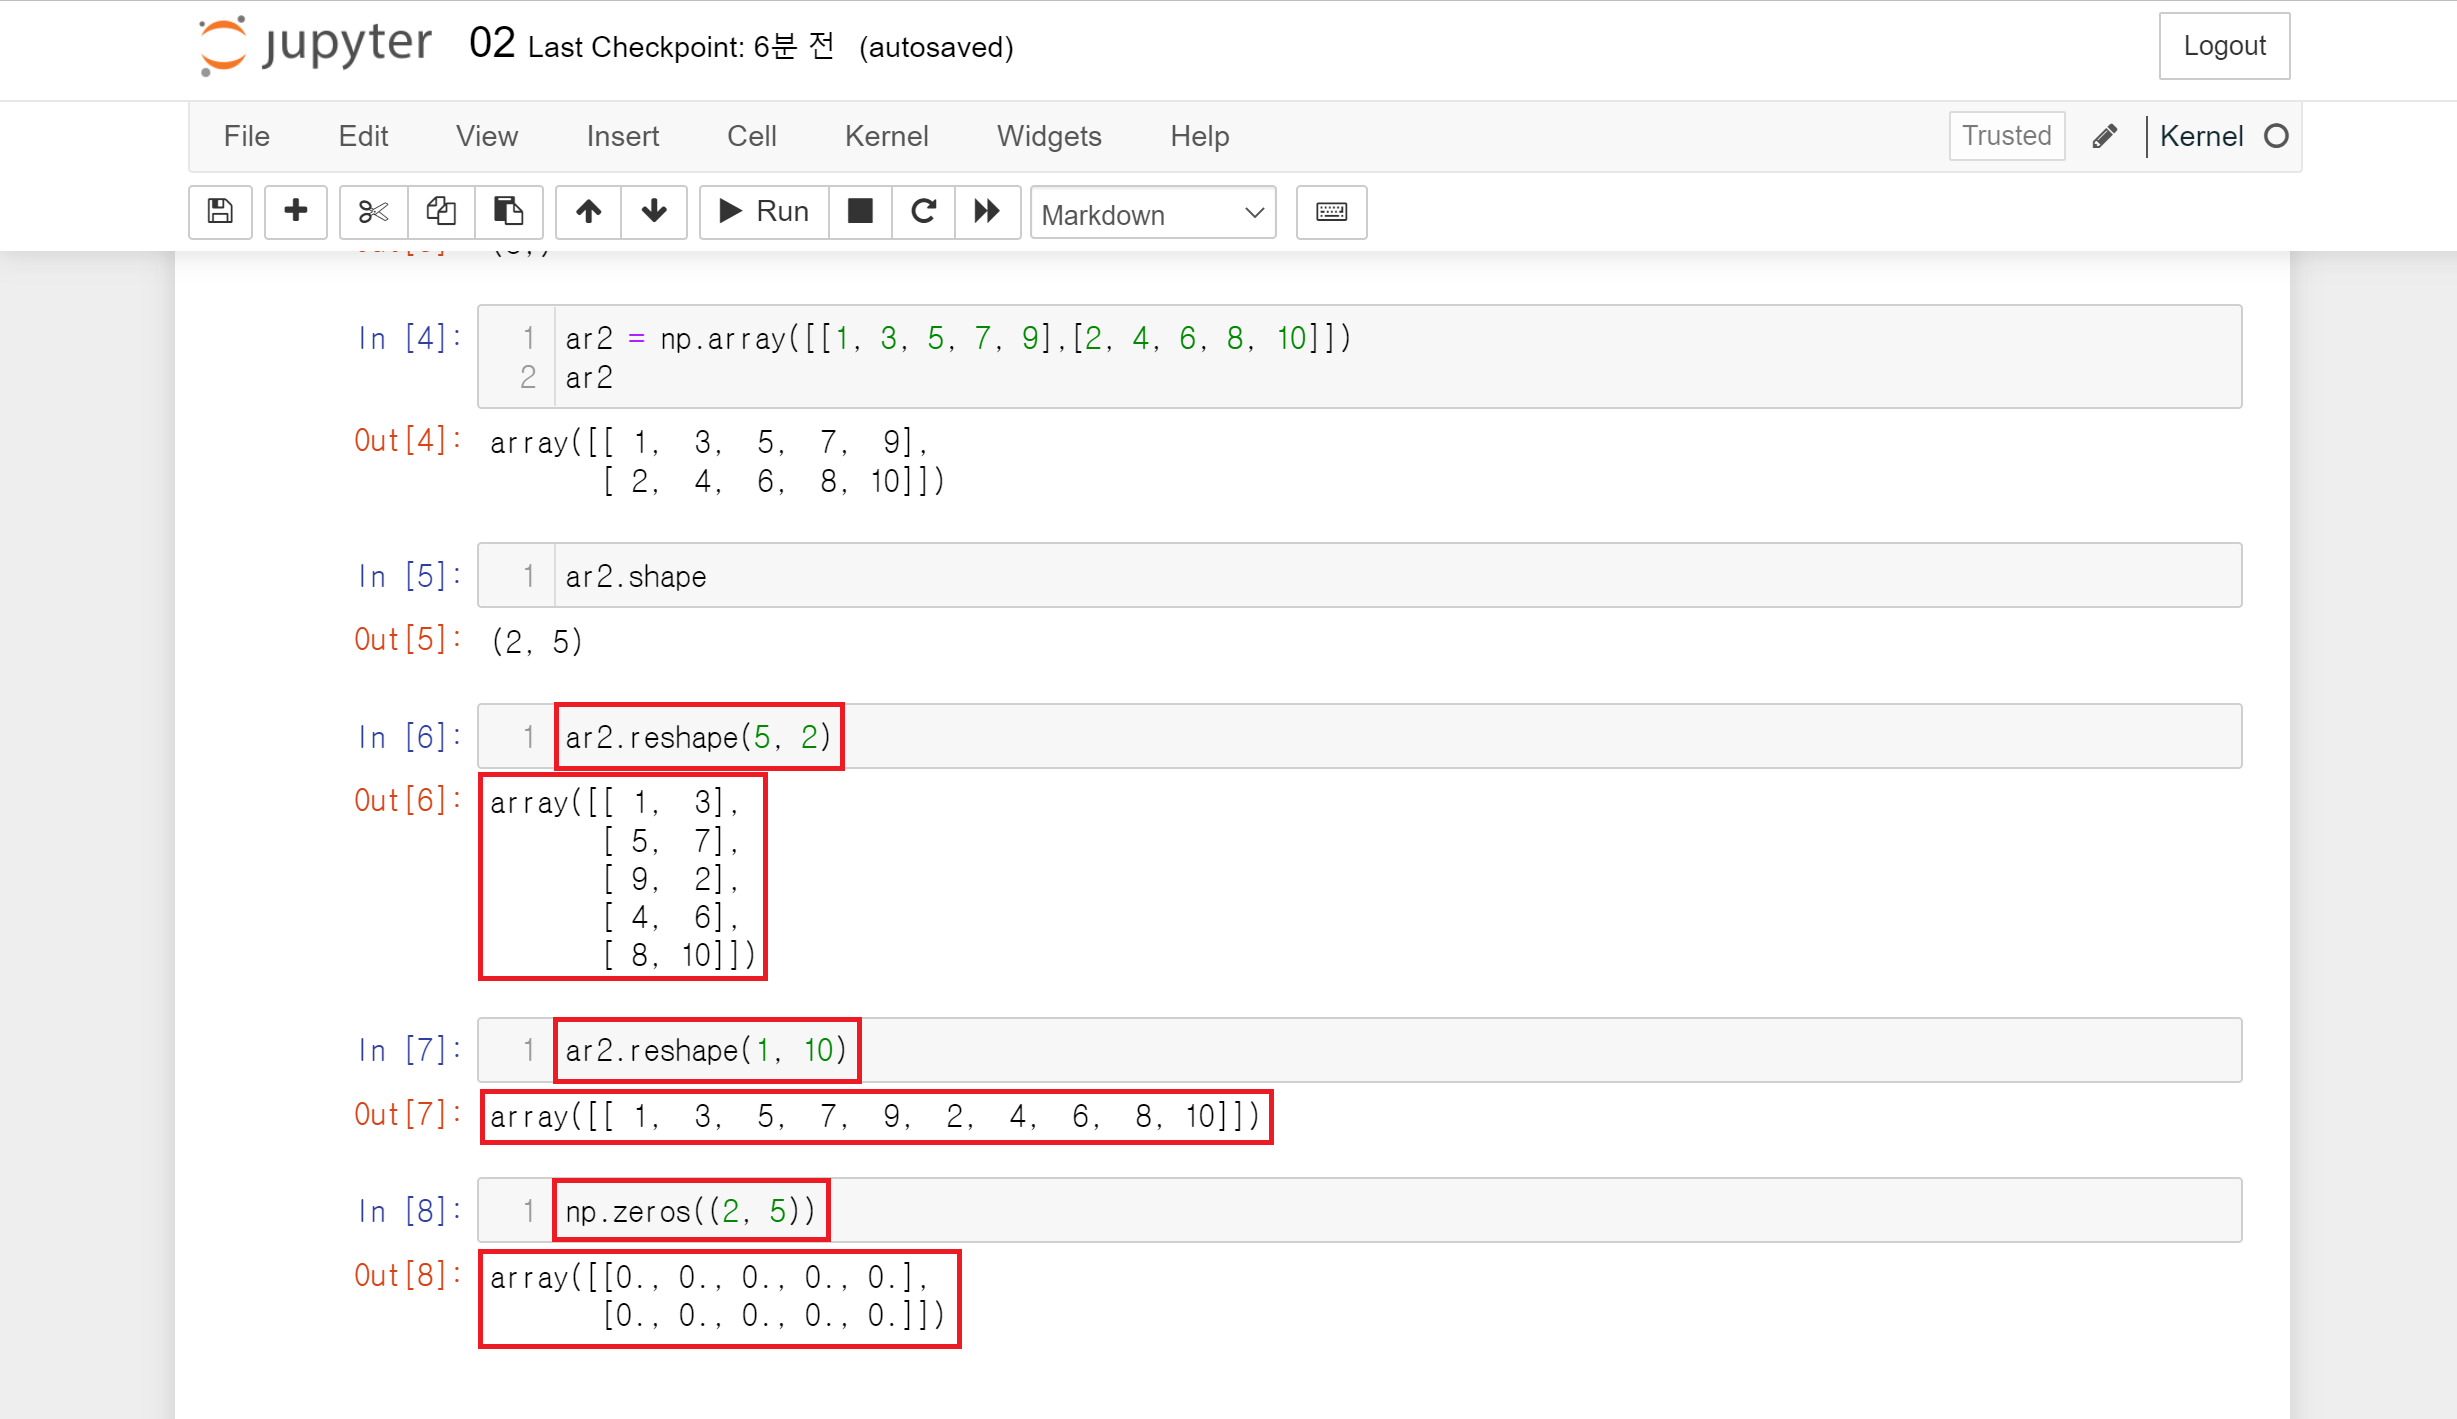Interrupt the kernel with the stop icon
The width and height of the screenshot is (2457, 1419).
[x=860, y=211]
